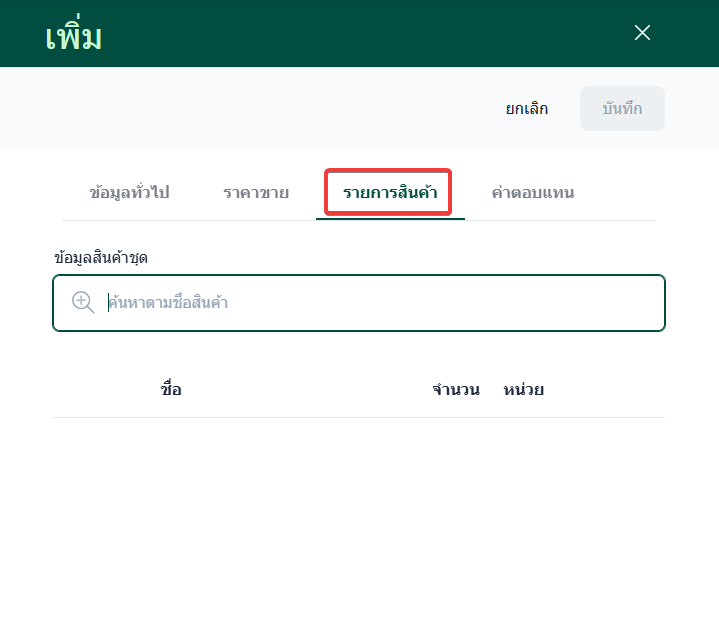Select the รายการสินค้า tab
This screenshot has height=619, width=719.
pyautogui.click(x=389, y=192)
